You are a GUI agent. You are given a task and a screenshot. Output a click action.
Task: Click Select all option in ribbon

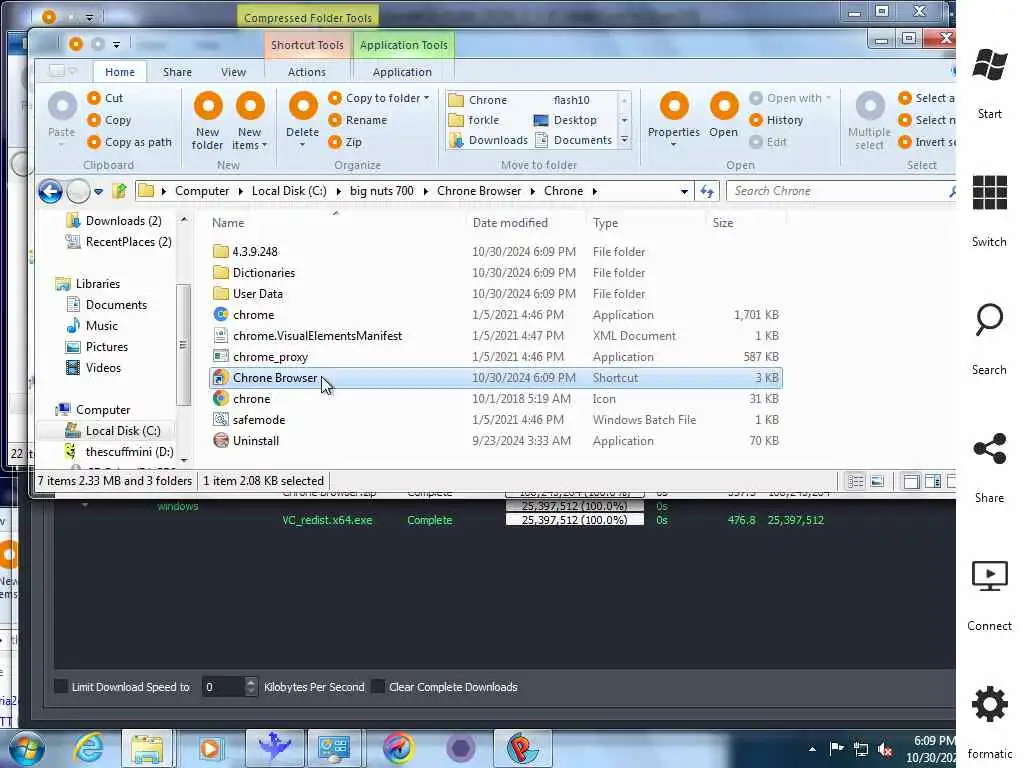coord(926,98)
